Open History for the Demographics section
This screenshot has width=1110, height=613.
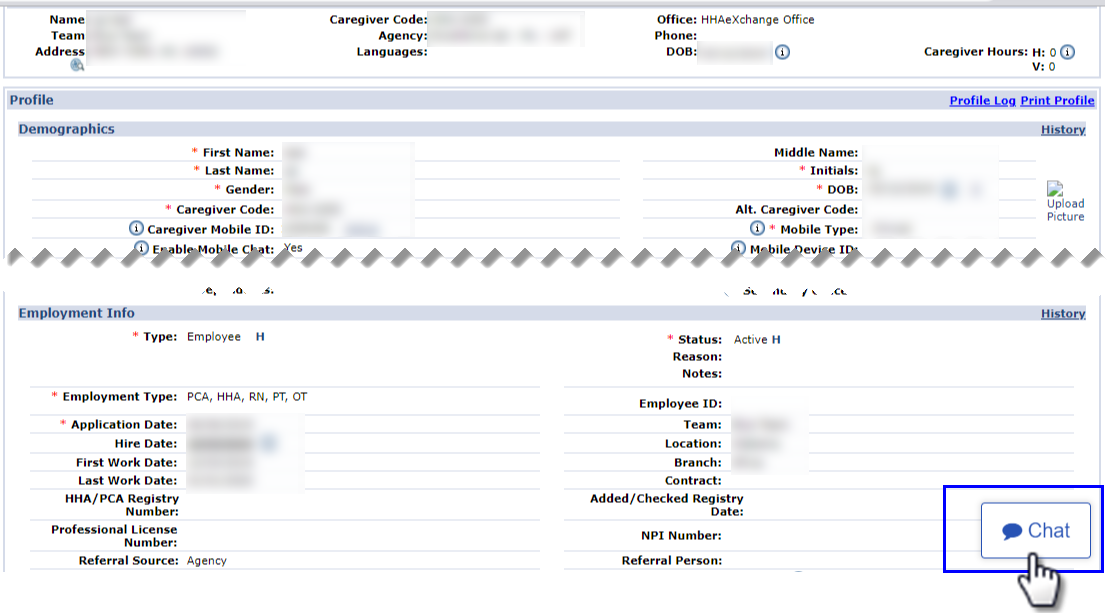coord(1062,130)
